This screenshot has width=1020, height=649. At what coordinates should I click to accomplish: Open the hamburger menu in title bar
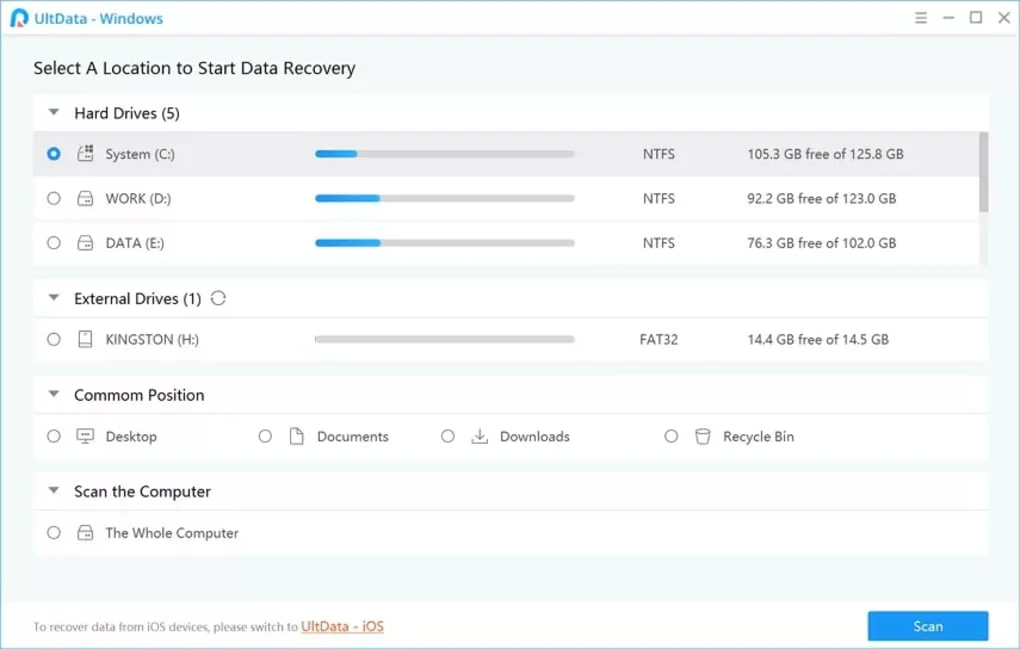pos(921,18)
